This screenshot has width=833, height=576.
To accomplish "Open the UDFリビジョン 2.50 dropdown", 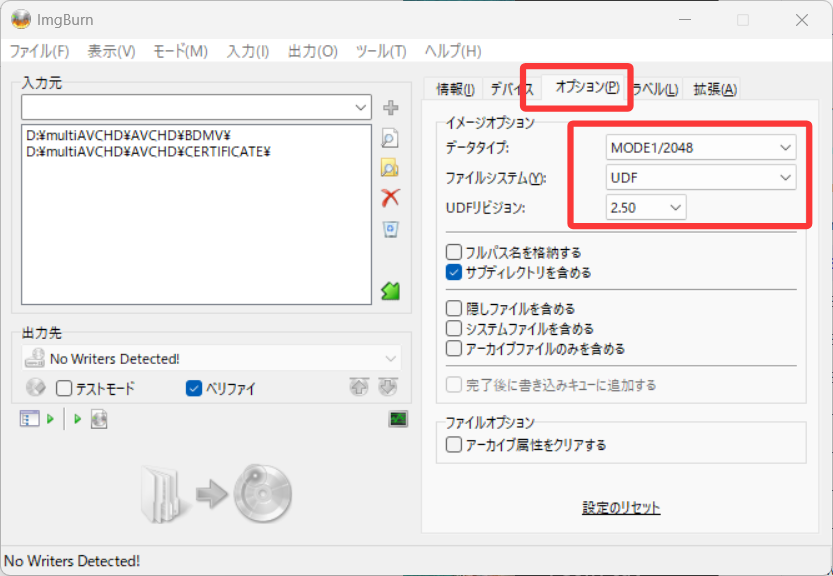I will [646, 207].
